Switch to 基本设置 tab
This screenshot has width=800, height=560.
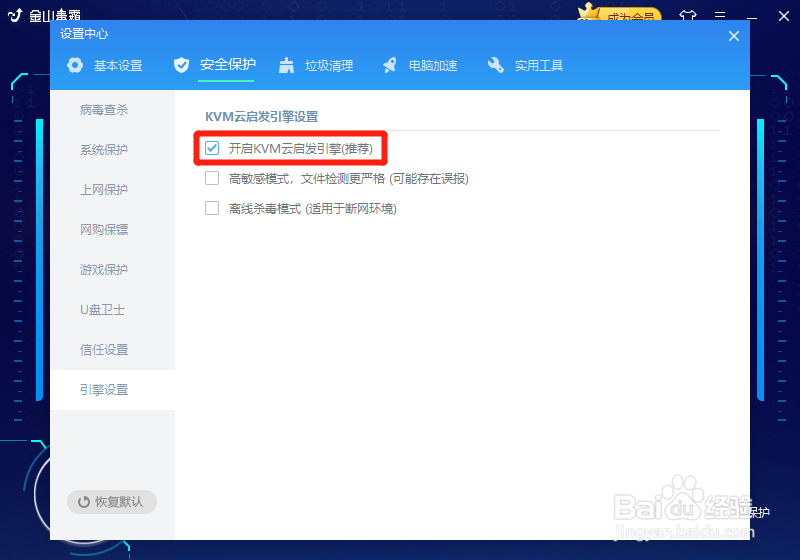coord(105,65)
